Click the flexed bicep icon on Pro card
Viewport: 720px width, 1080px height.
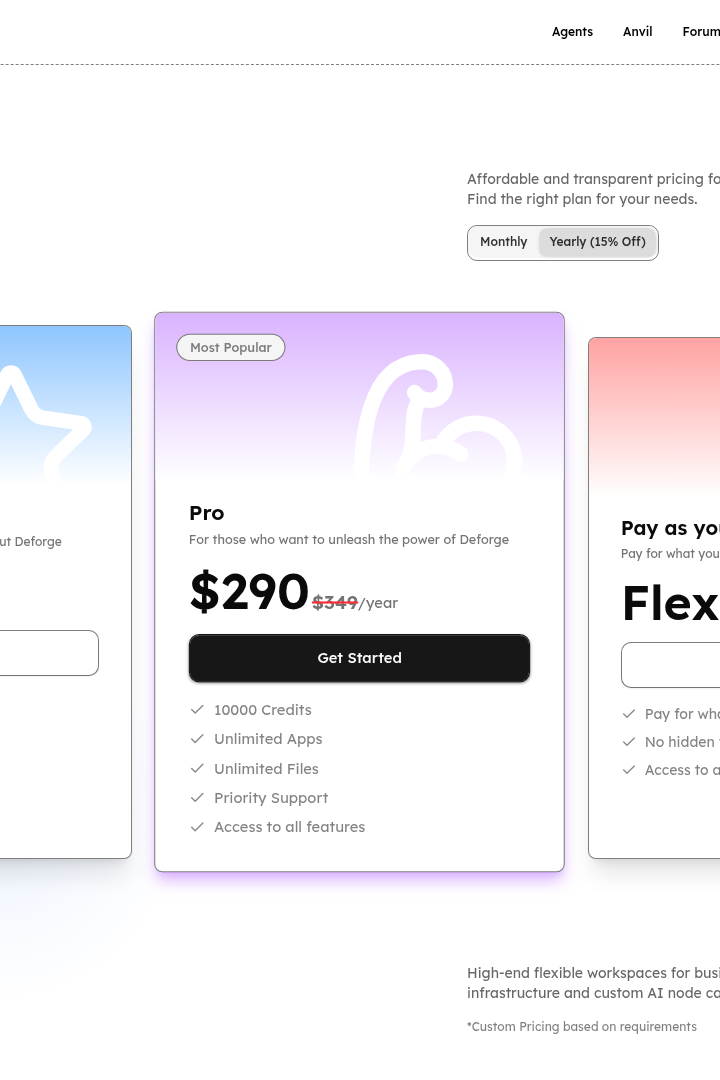tap(439, 415)
